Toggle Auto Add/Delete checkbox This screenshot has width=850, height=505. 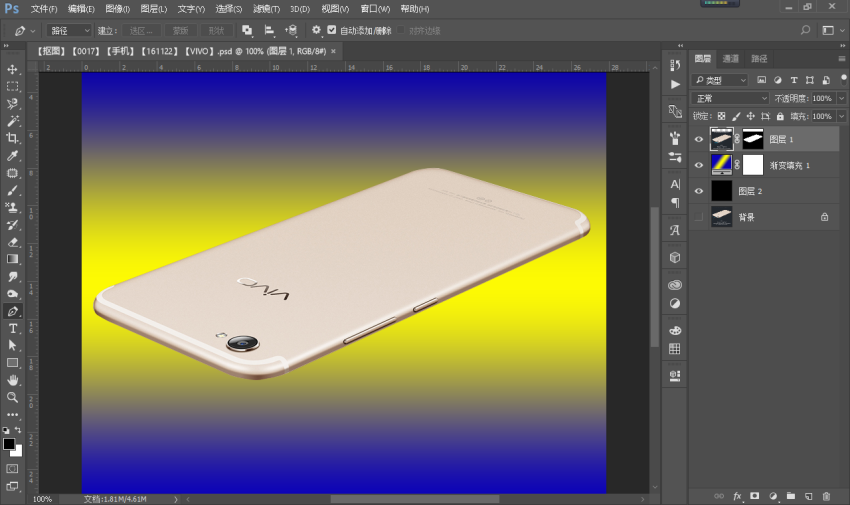[332, 30]
